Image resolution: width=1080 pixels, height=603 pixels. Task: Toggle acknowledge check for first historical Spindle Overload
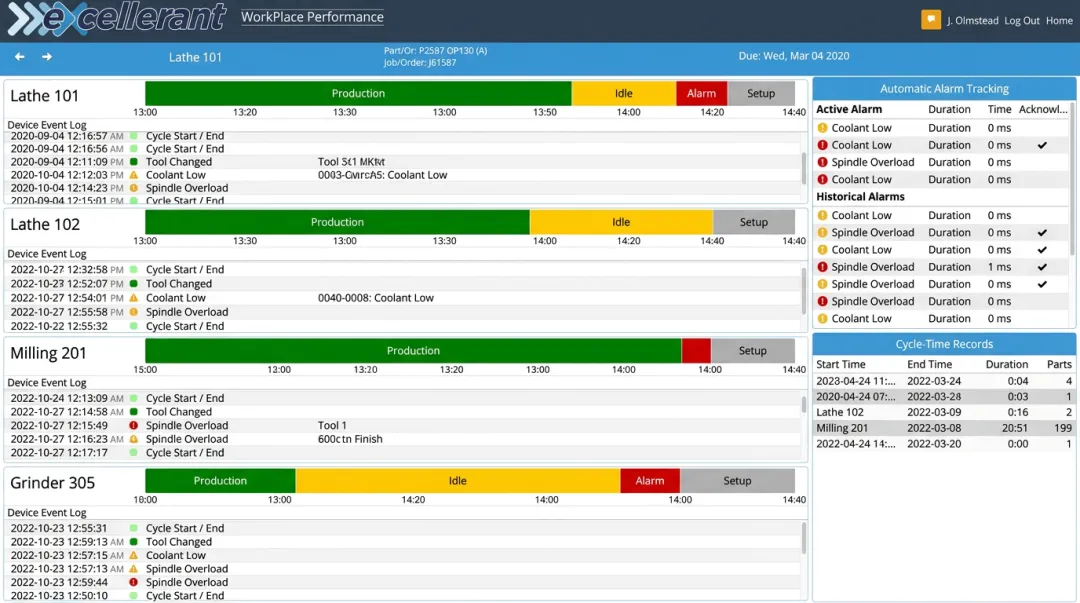[1042, 232]
